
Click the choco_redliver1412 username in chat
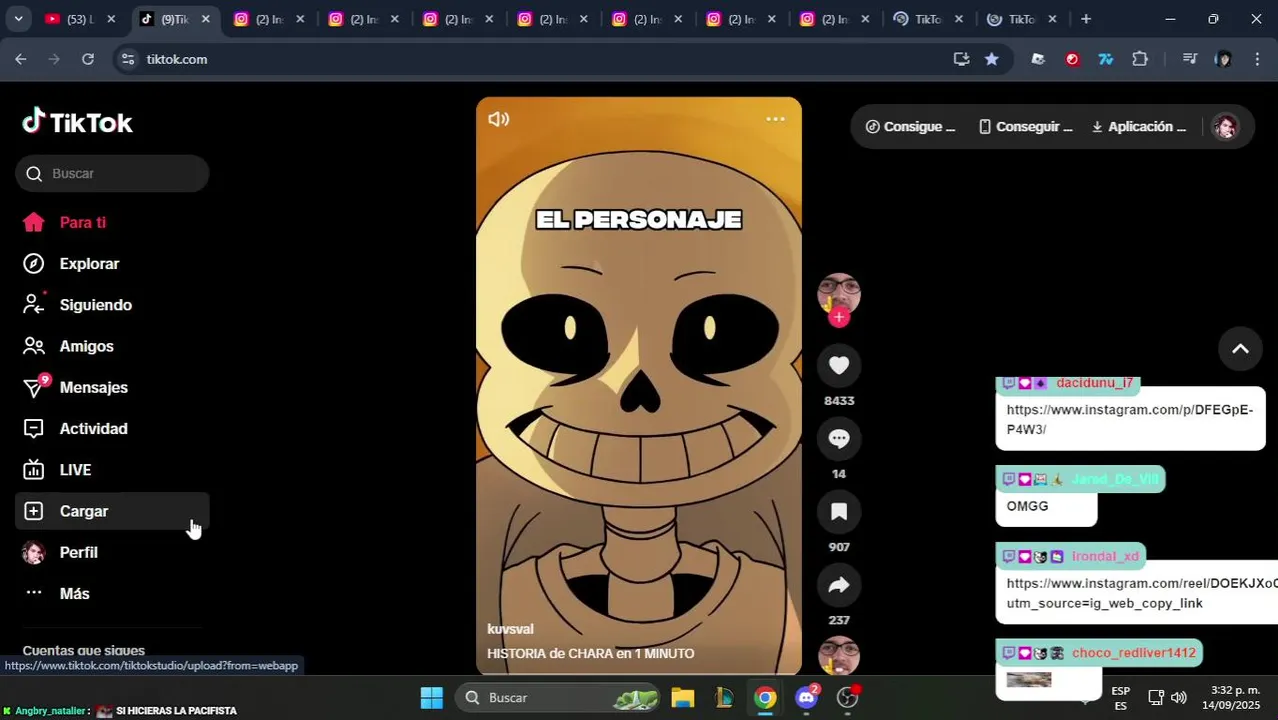1133,653
